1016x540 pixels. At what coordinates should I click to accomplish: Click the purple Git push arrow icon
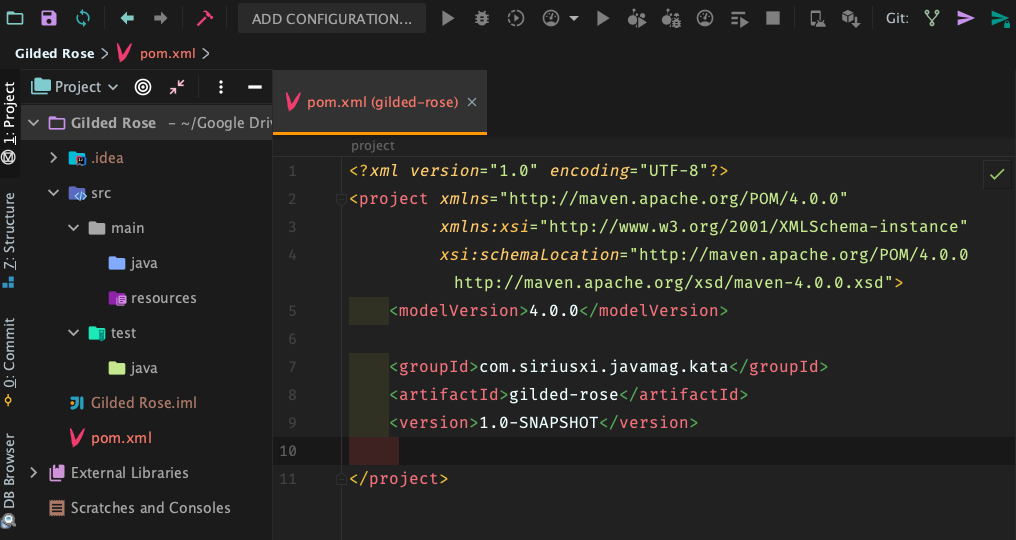click(x=965, y=18)
